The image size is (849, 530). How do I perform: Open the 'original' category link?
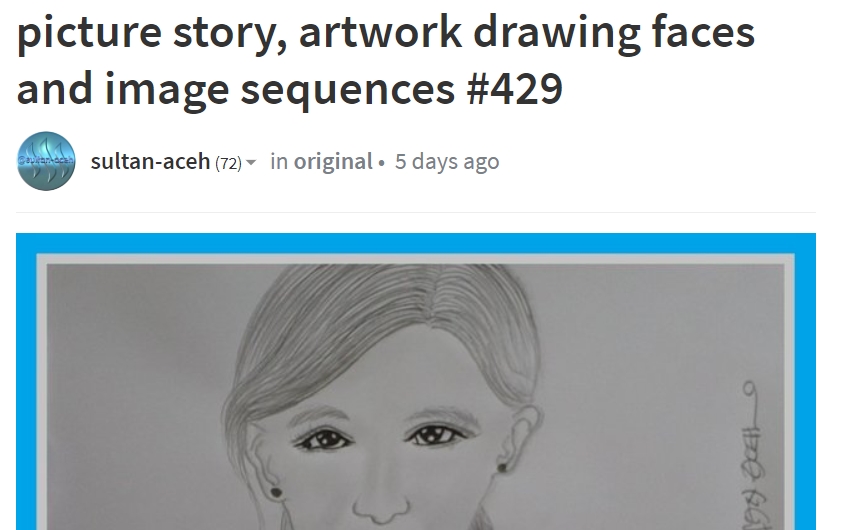pyautogui.click(x=333, y=161)
